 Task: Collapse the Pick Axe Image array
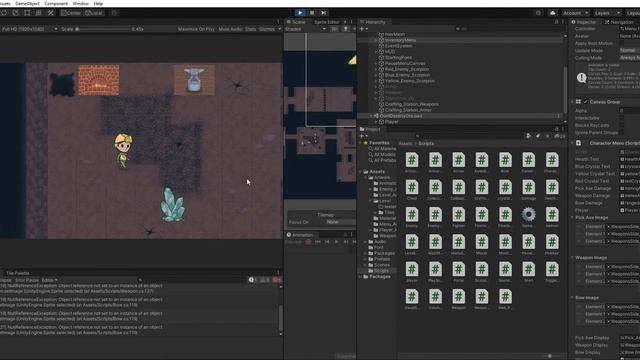(x=572, y=218)
